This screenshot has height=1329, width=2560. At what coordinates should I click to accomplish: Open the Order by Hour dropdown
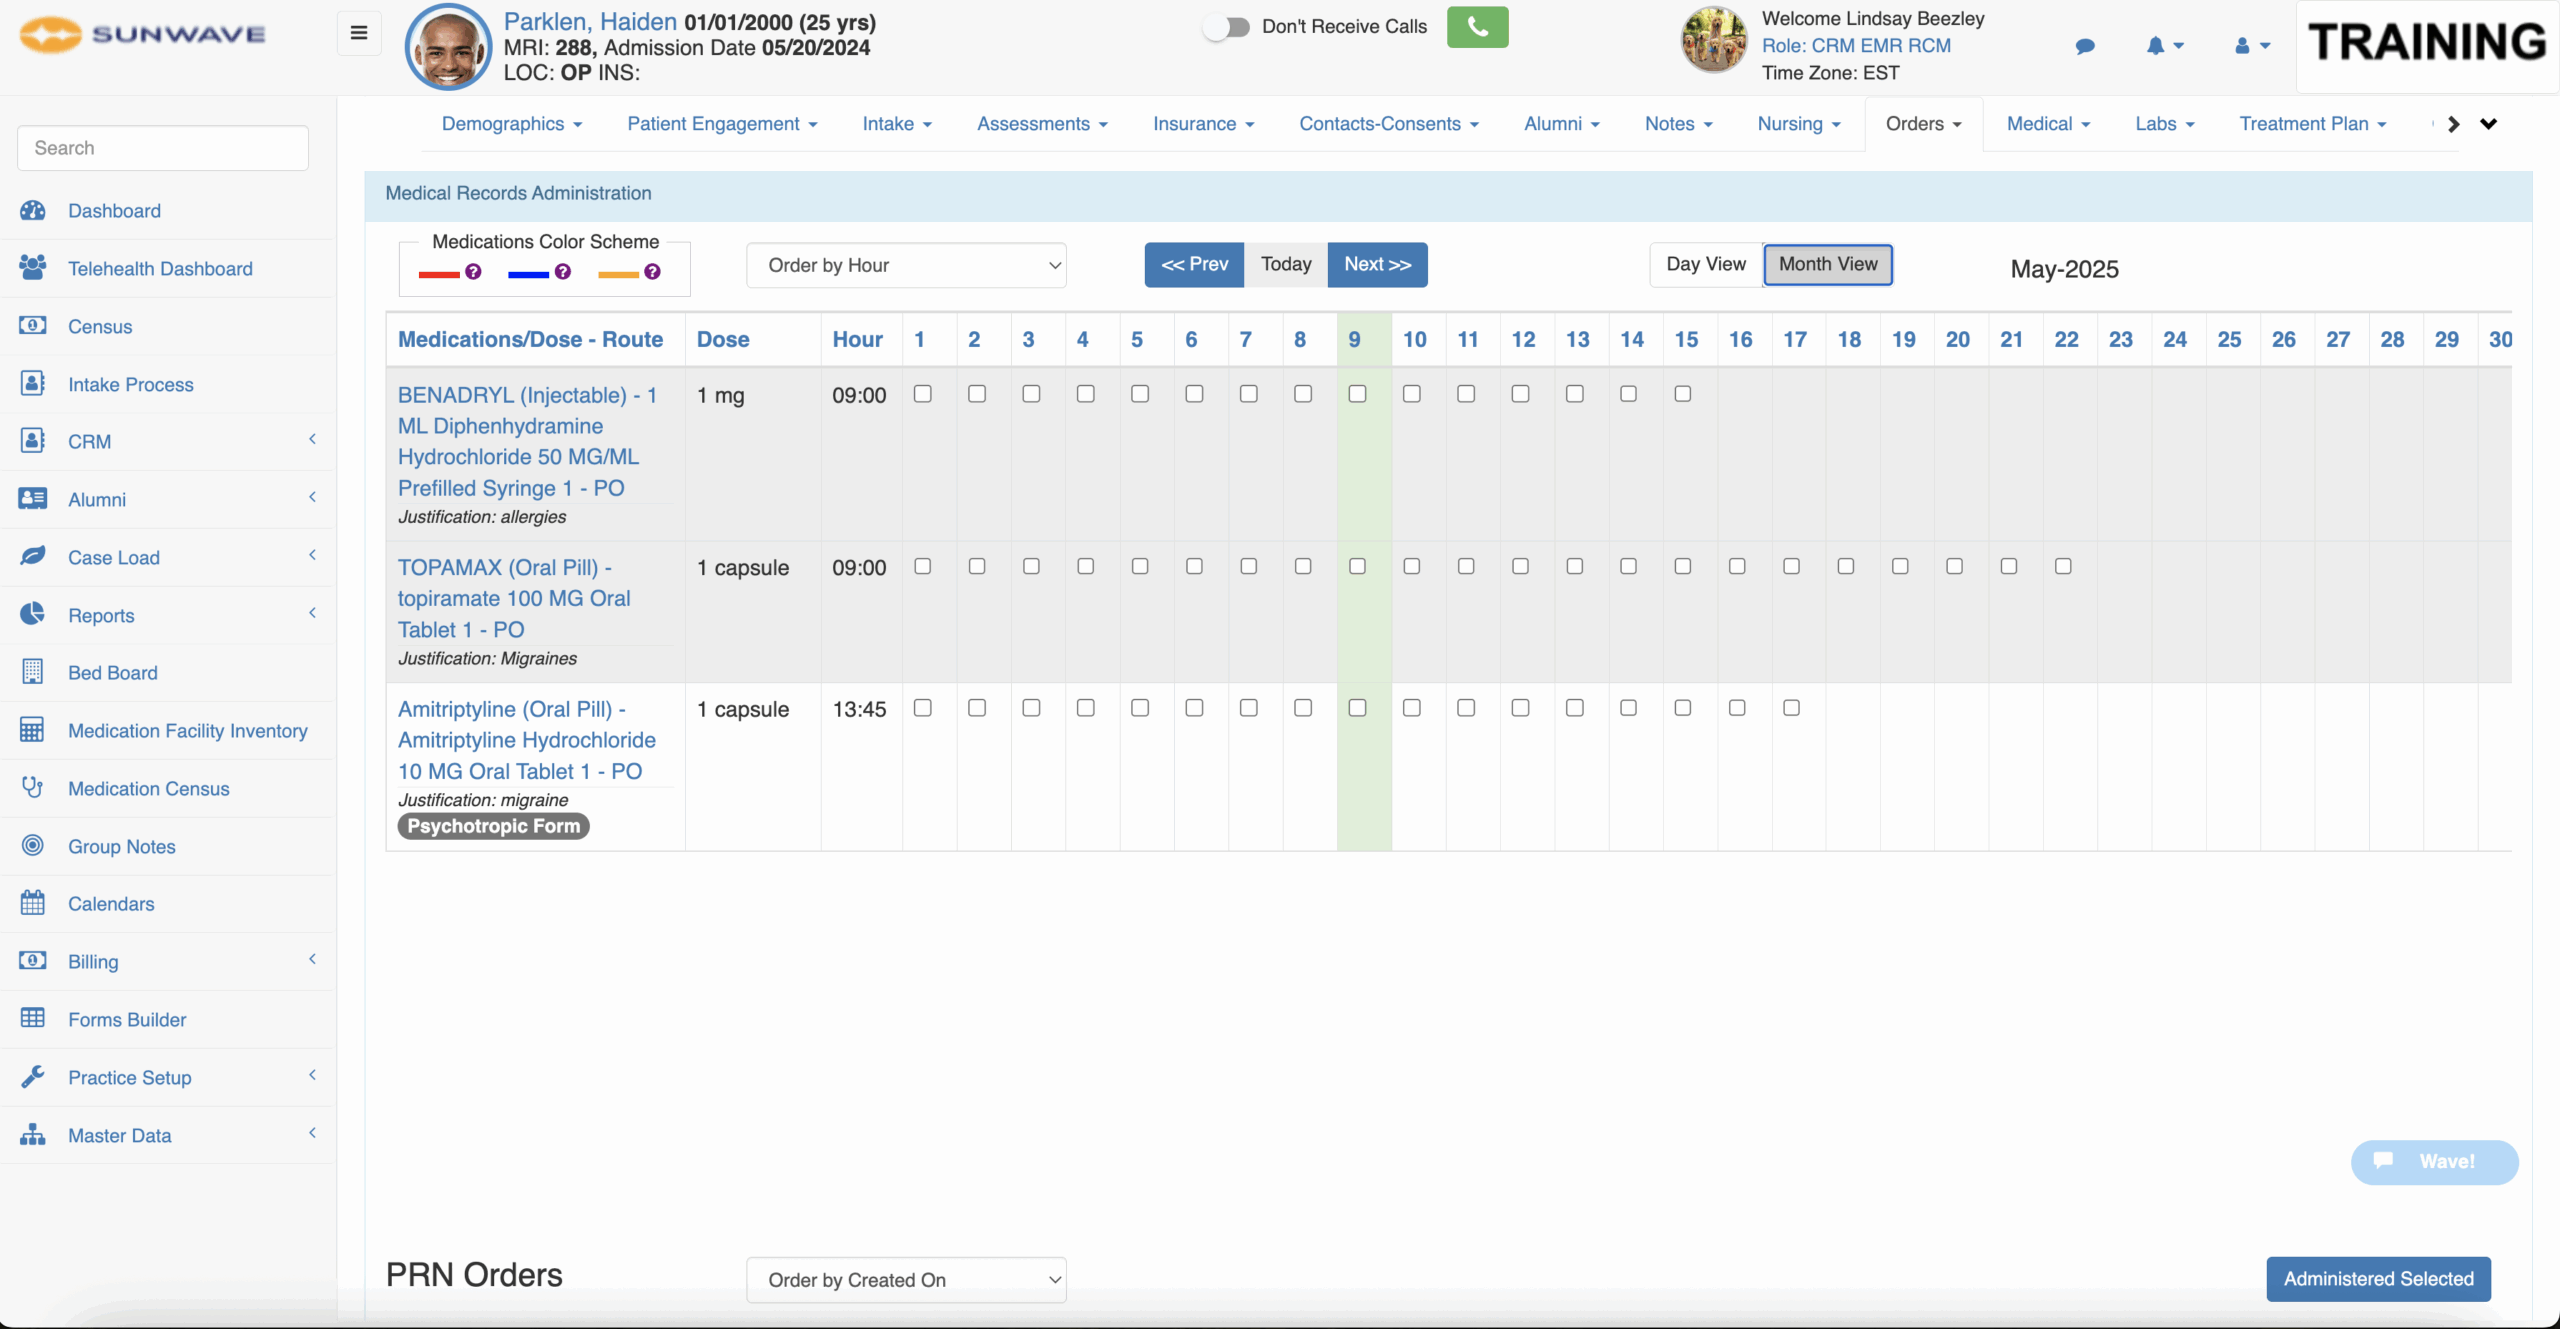point(906,265)
